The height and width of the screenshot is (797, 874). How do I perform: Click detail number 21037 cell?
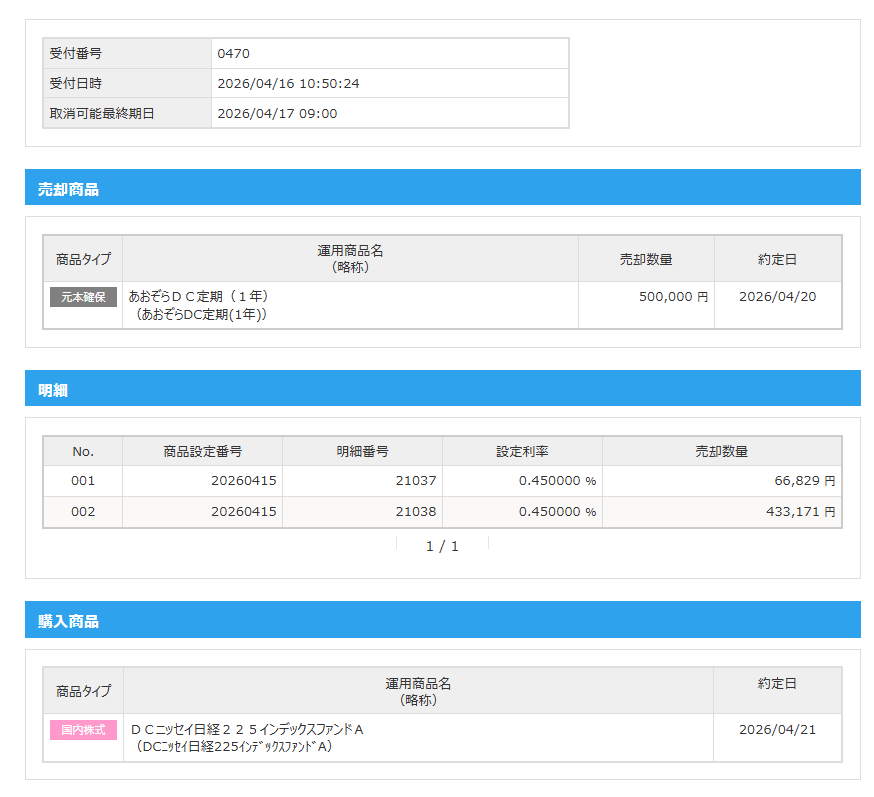coord(415,481)
